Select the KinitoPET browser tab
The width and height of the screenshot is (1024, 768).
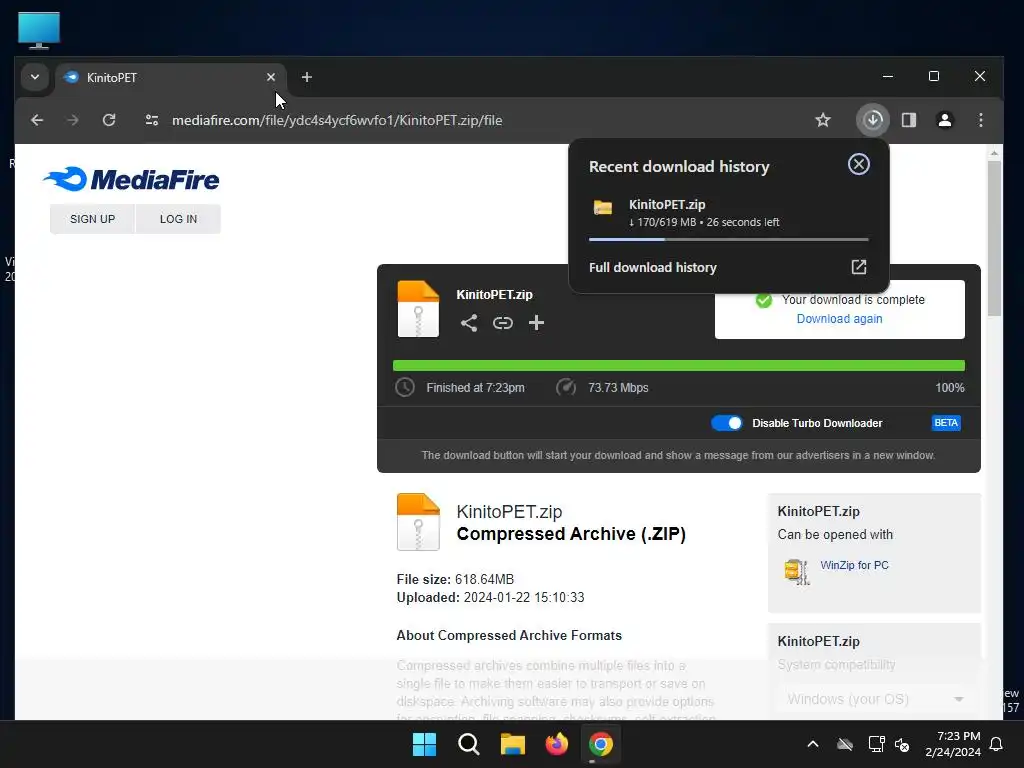click(x=170, y=78)
